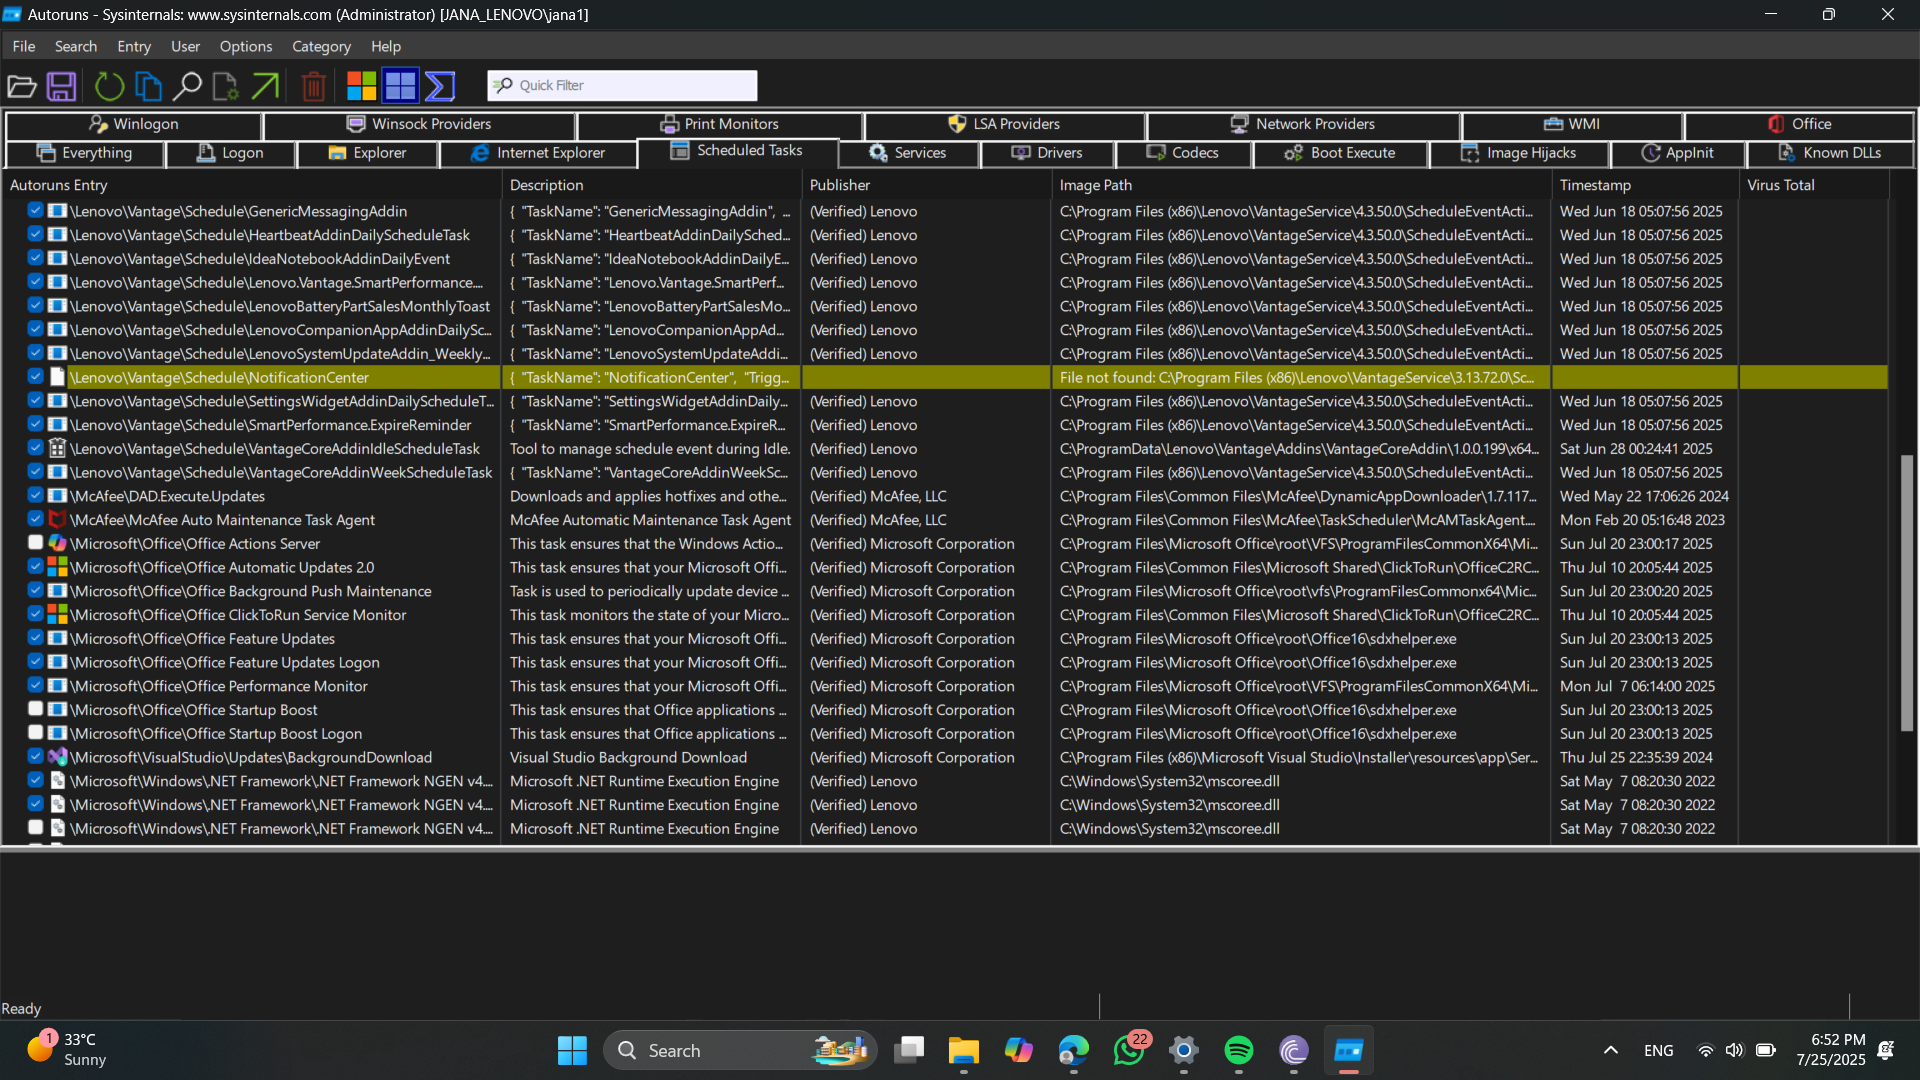This screenshot has width=1920, height=1080.
Task: Switch to the Known DLLs tab
Action: (x=1830, y=153)
